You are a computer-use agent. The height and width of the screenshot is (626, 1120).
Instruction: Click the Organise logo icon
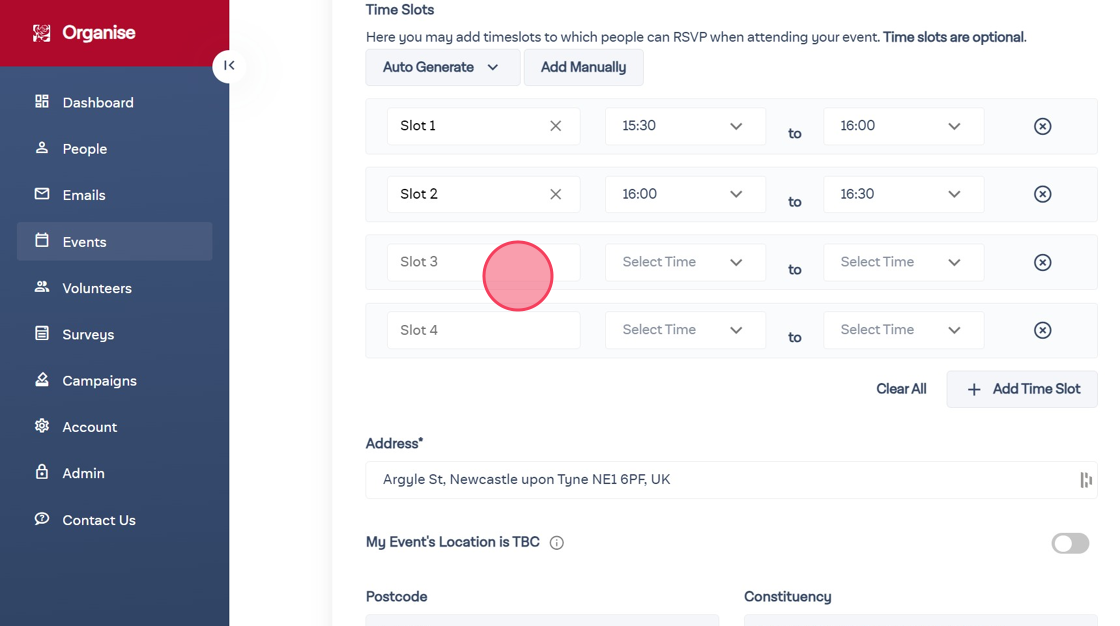41,33
